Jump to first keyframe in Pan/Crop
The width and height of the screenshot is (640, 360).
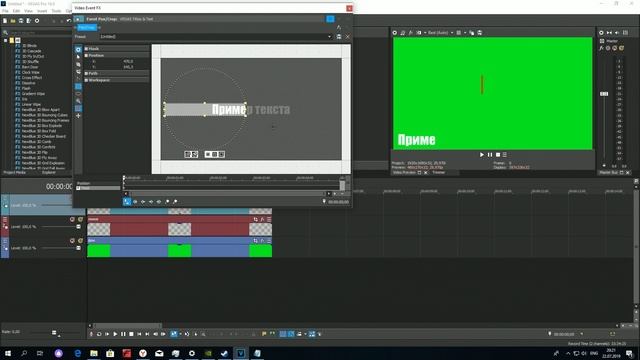click(135, 202)
